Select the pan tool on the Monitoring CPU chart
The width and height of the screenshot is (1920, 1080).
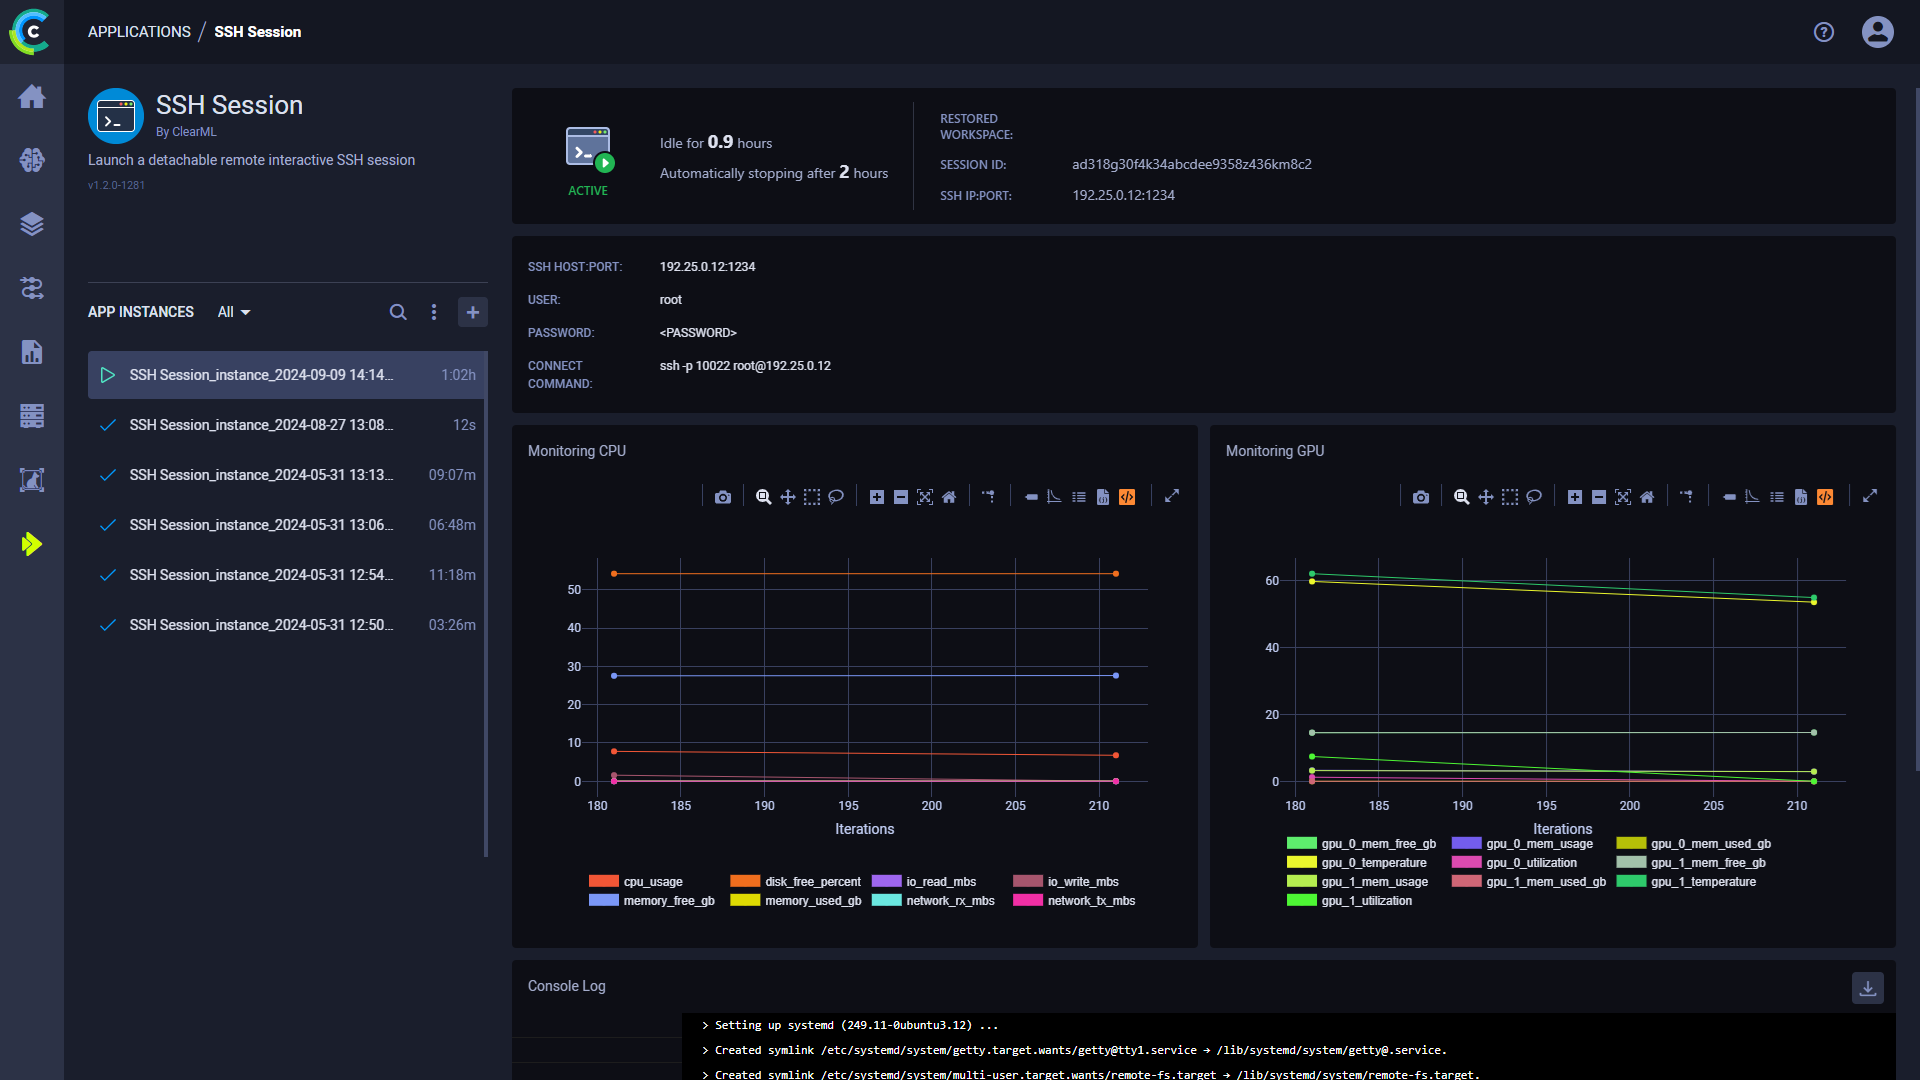(x=788, y=496)
